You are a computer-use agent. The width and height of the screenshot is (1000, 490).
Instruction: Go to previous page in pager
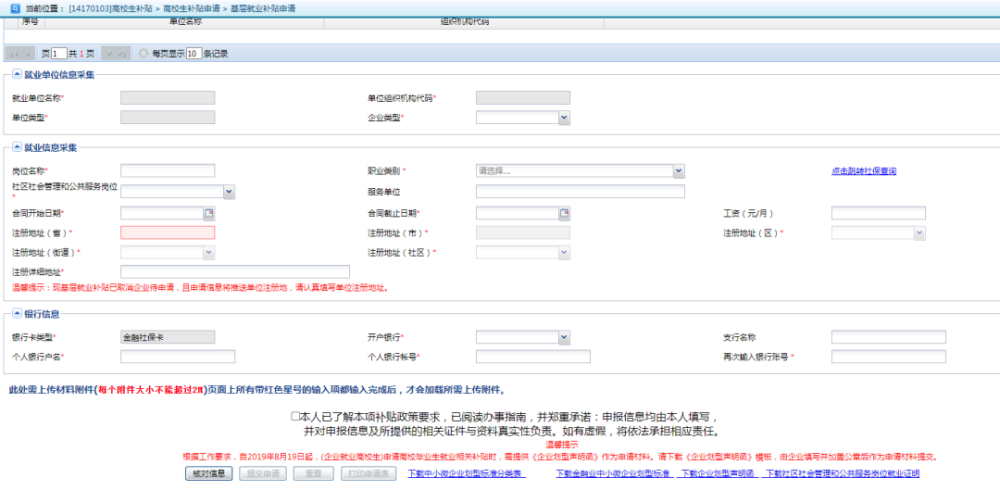26,54
